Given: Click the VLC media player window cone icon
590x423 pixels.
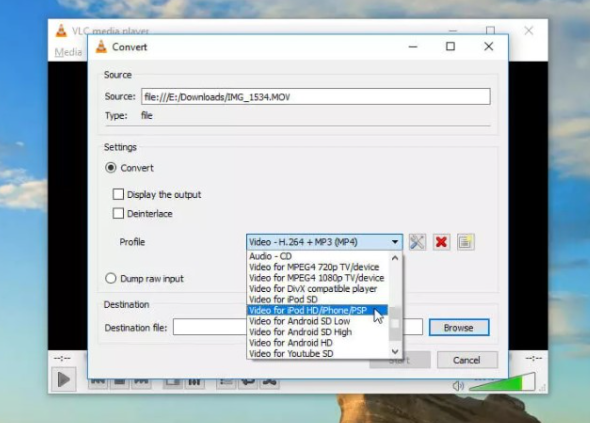Looking at the screenshot, I should click(61, 30).
